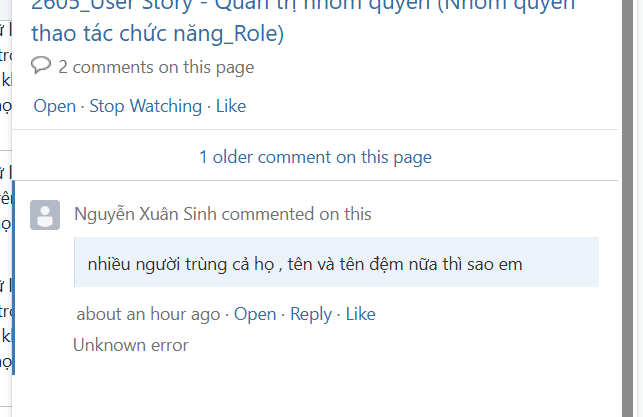
Task: Click the 'about an hour ago' timestamp
Action: [x=148, y=314]
